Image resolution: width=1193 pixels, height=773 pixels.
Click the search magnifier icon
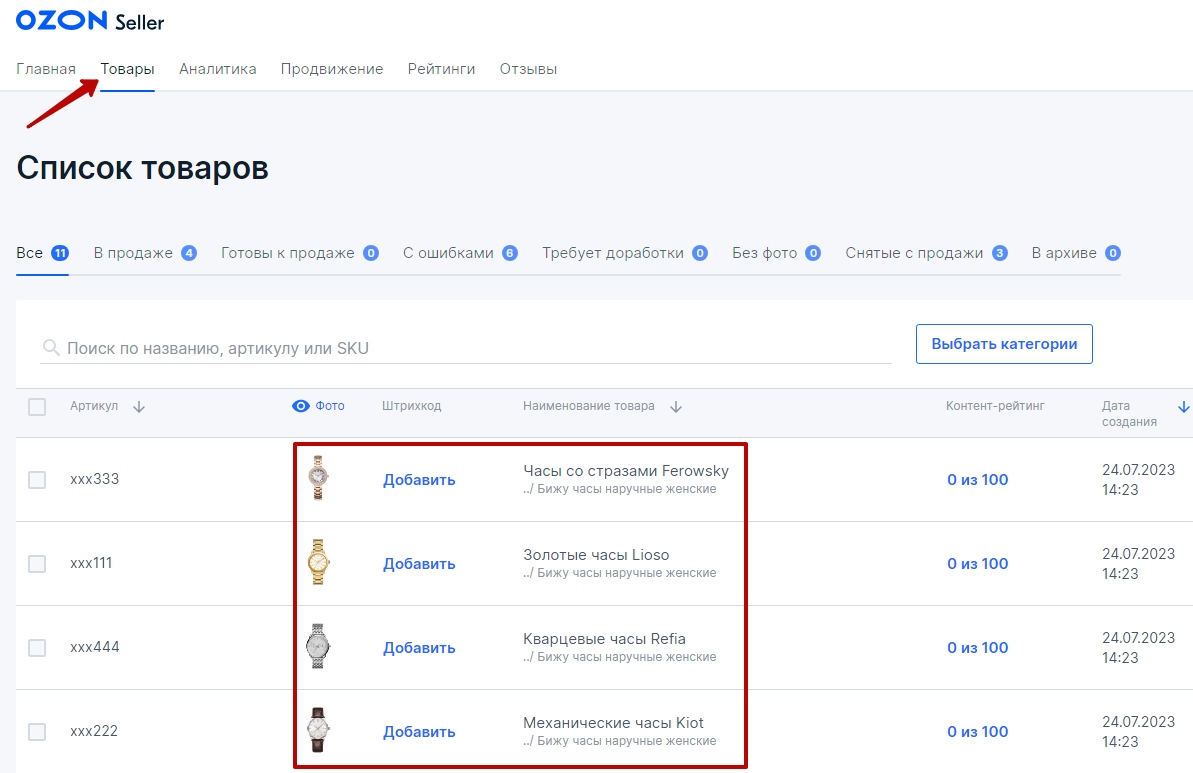[x=51, y=348]
